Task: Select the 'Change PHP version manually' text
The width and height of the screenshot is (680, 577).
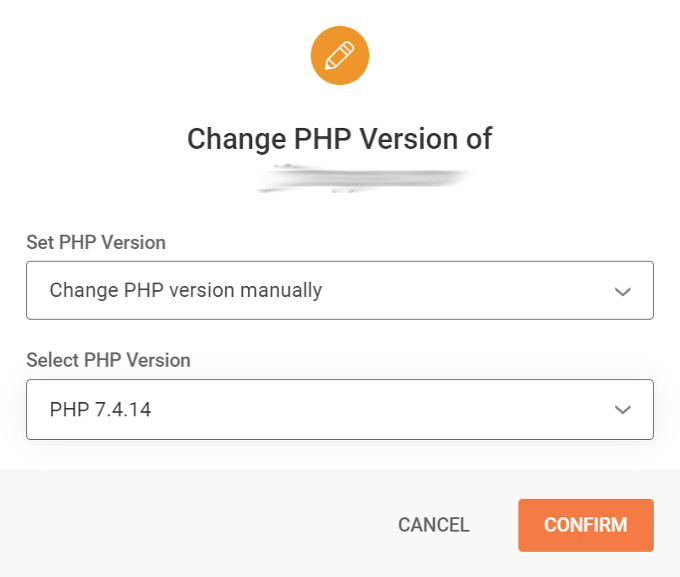Action: point(186,291)
